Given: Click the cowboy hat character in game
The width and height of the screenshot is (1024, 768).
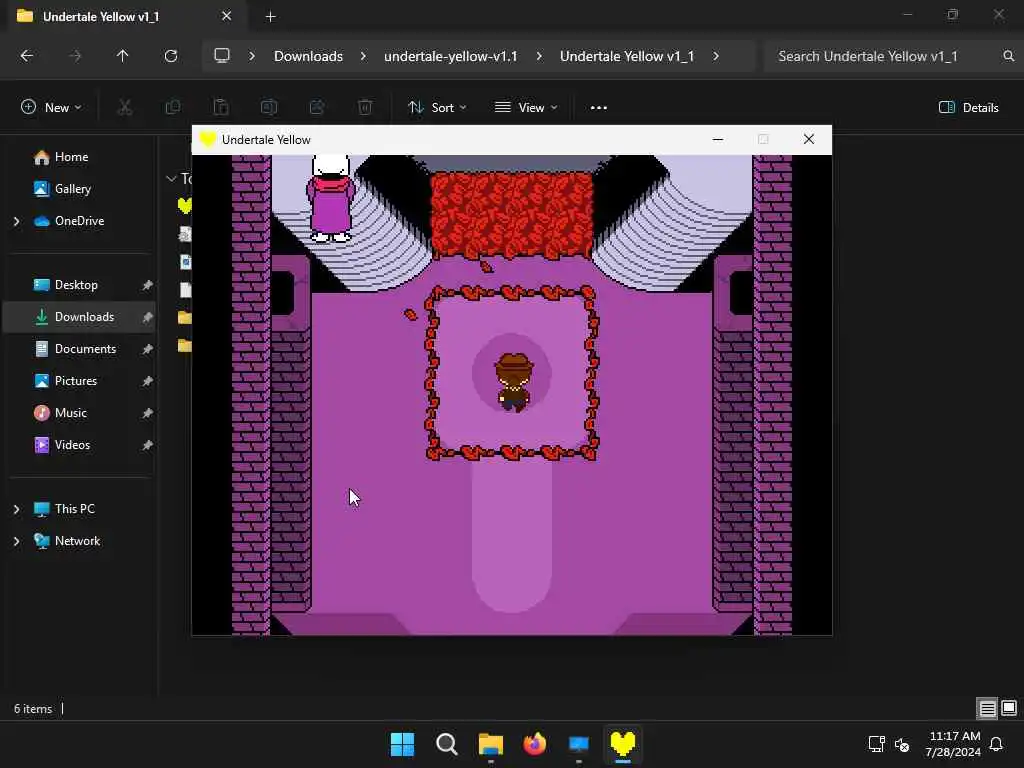Looking at the screenshot, I should [x=514, y=383].
